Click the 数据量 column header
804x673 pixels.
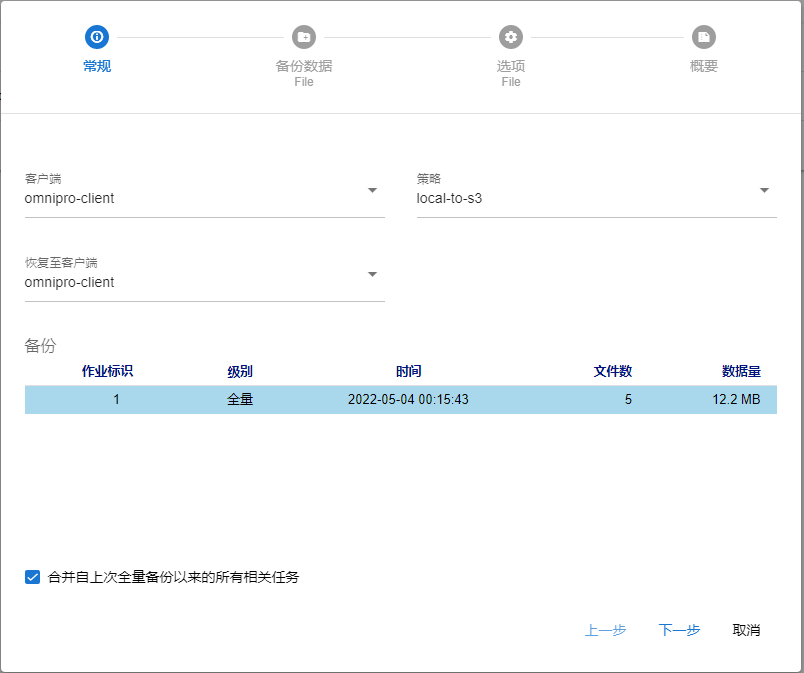pos(741,371)
